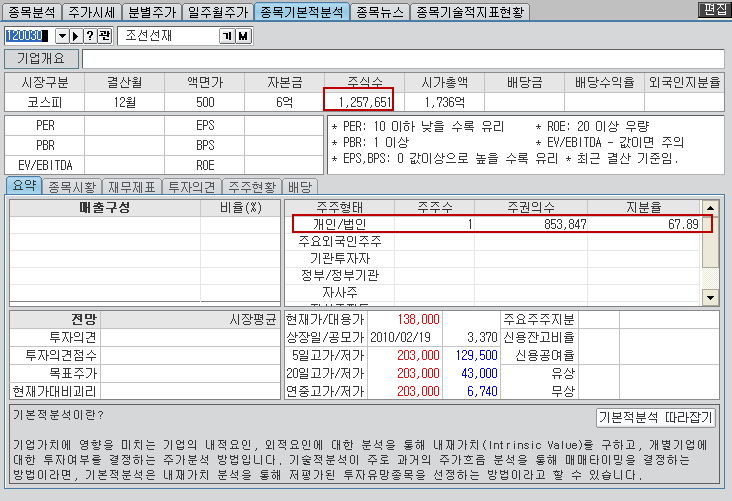Image resolution: width=732 pixels, height=501 pixels.
Task: Click the 결산월 value 12월
Action: coord(125,102)
